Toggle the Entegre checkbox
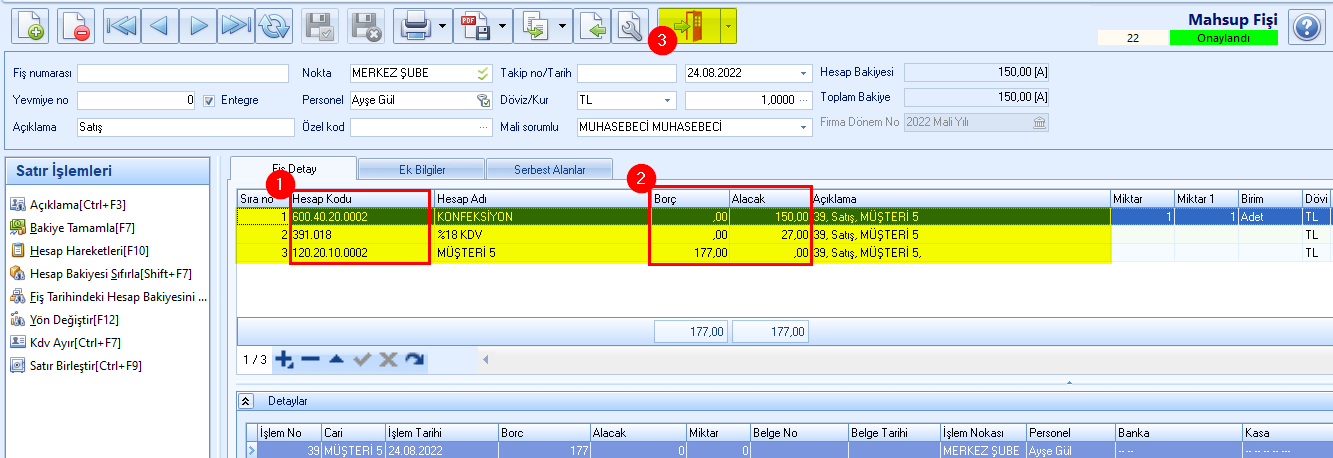The height and width of the screenshot is (458, 1333). 209,100
